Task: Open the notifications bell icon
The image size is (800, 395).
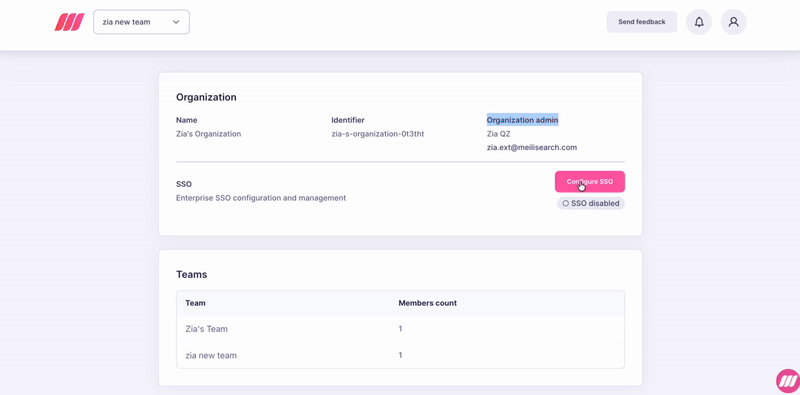Action: pos(699,22)
